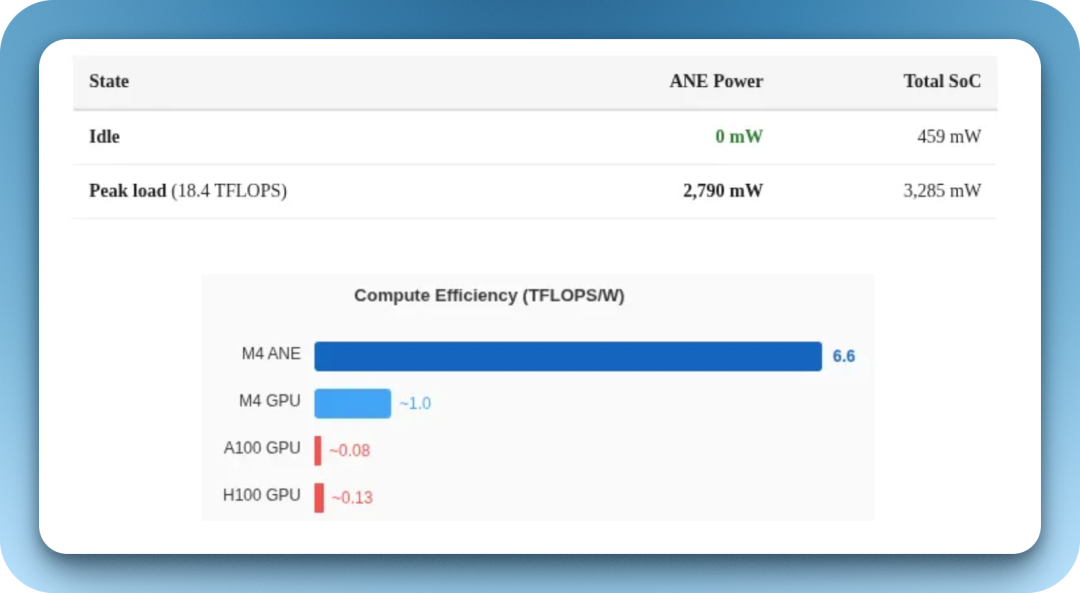The height and width of the screenshot is (593, 1080).
Task: Click the "6.6" efficiency value
Action: pyautogui.click(x=844, y=356)
